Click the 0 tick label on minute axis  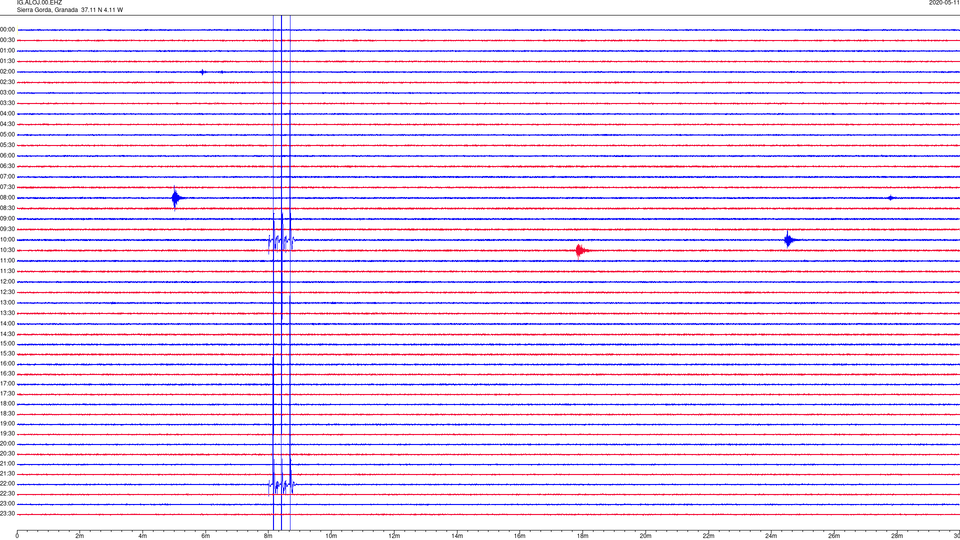[x=17, y=536]
